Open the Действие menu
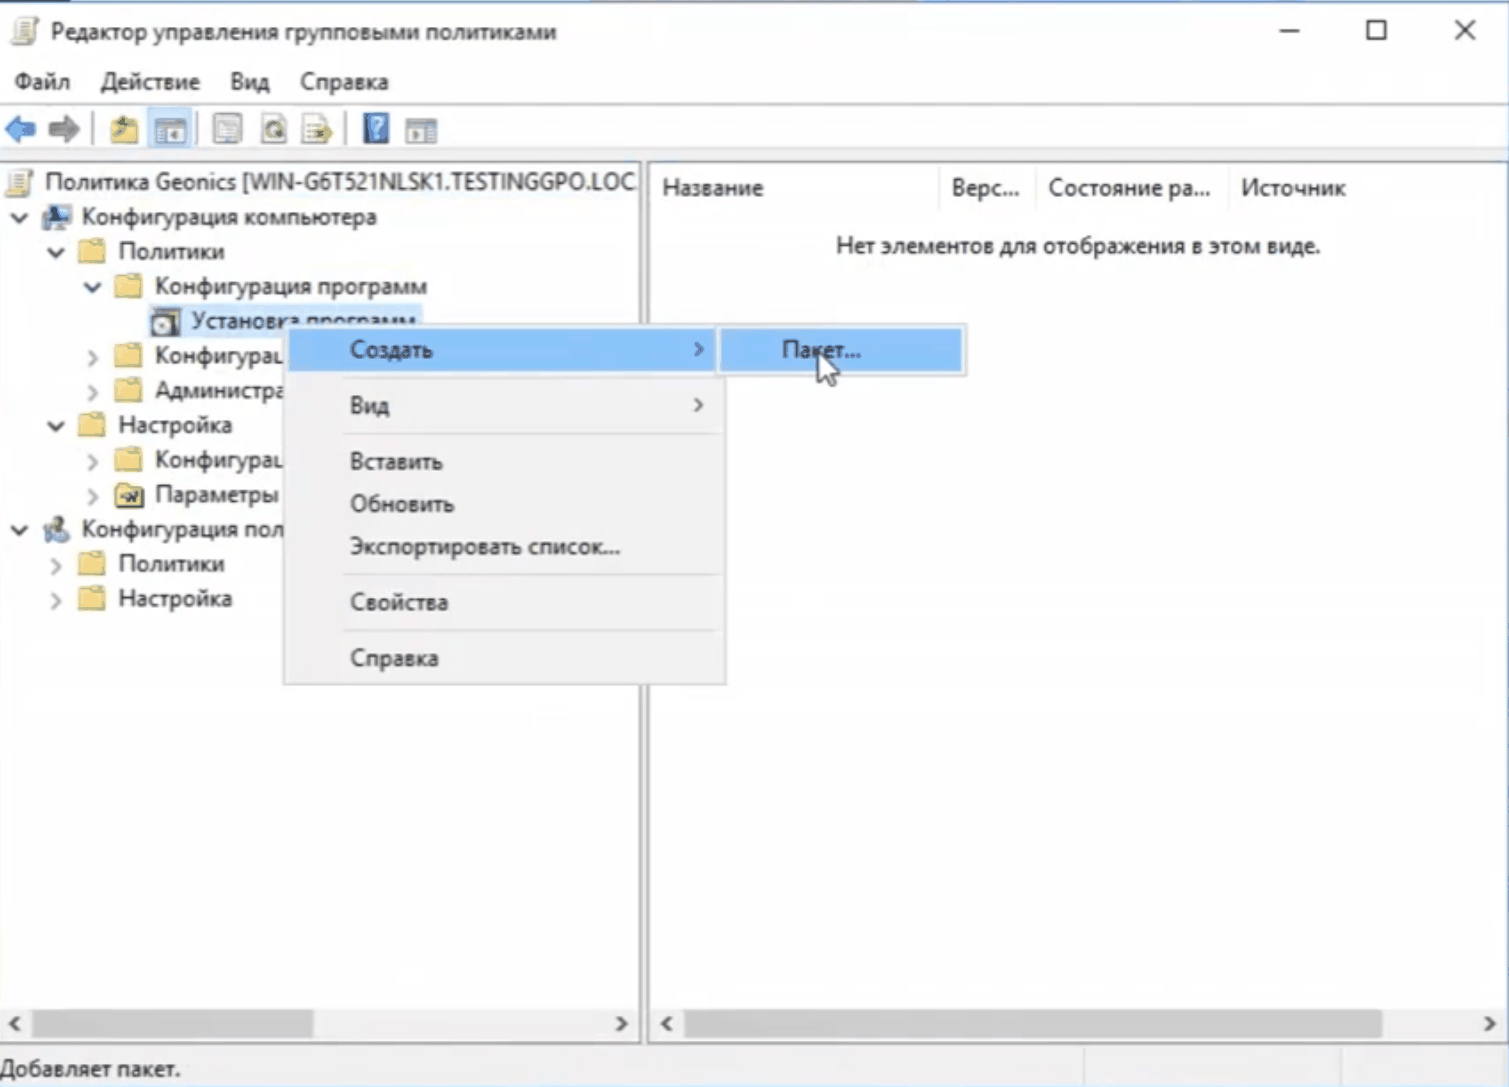 149,82
